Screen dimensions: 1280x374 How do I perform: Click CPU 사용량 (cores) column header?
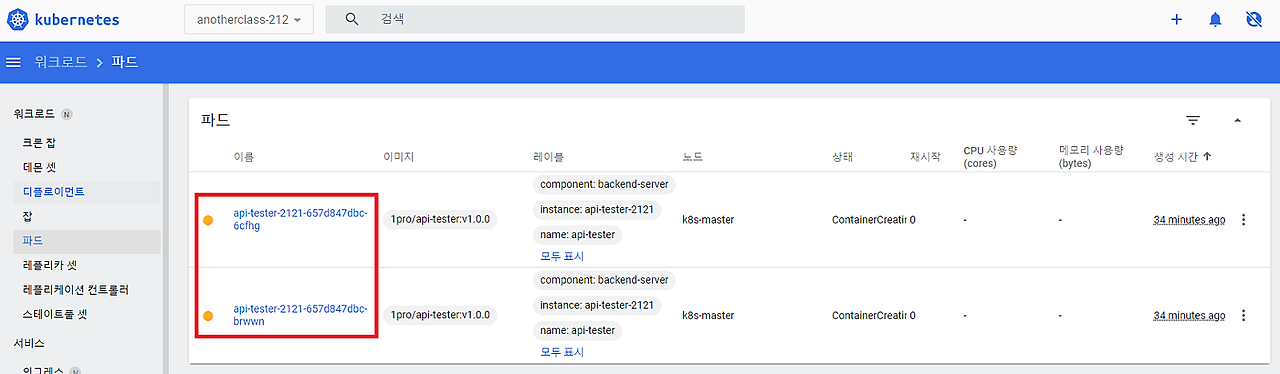pos(990,157)
